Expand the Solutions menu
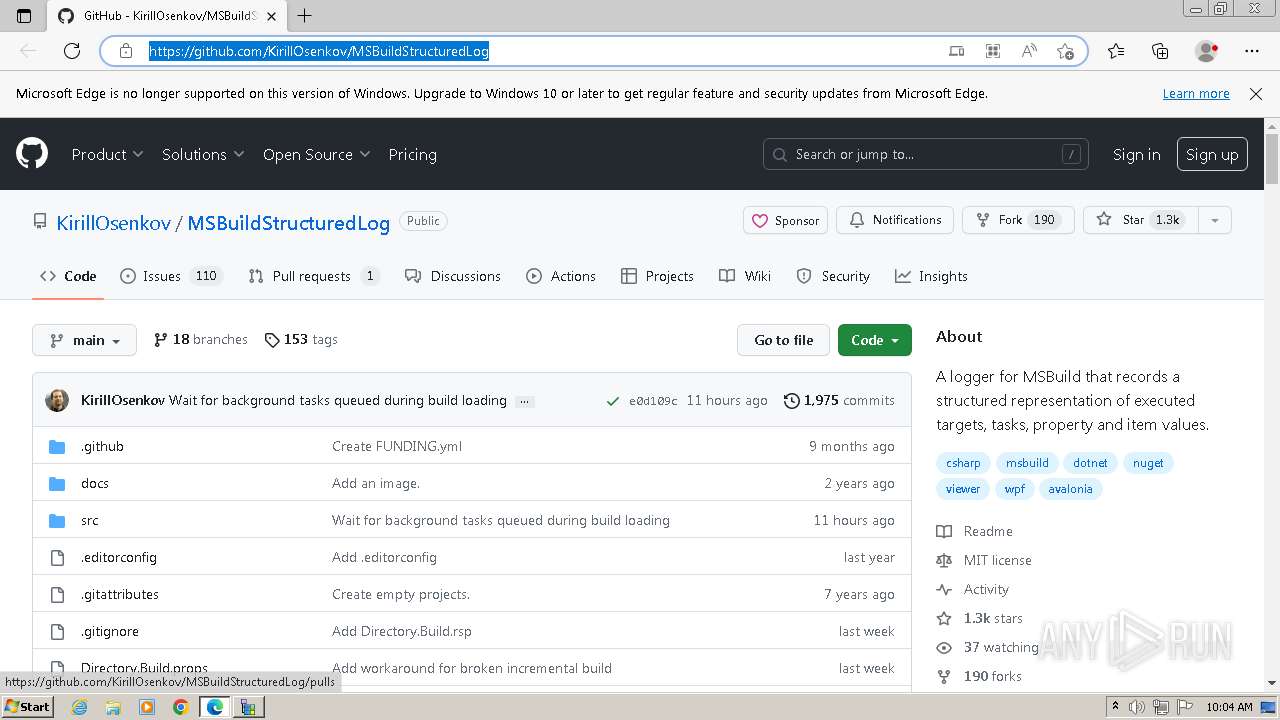The height and width of the screenshot is (720, 1280). 203,154
